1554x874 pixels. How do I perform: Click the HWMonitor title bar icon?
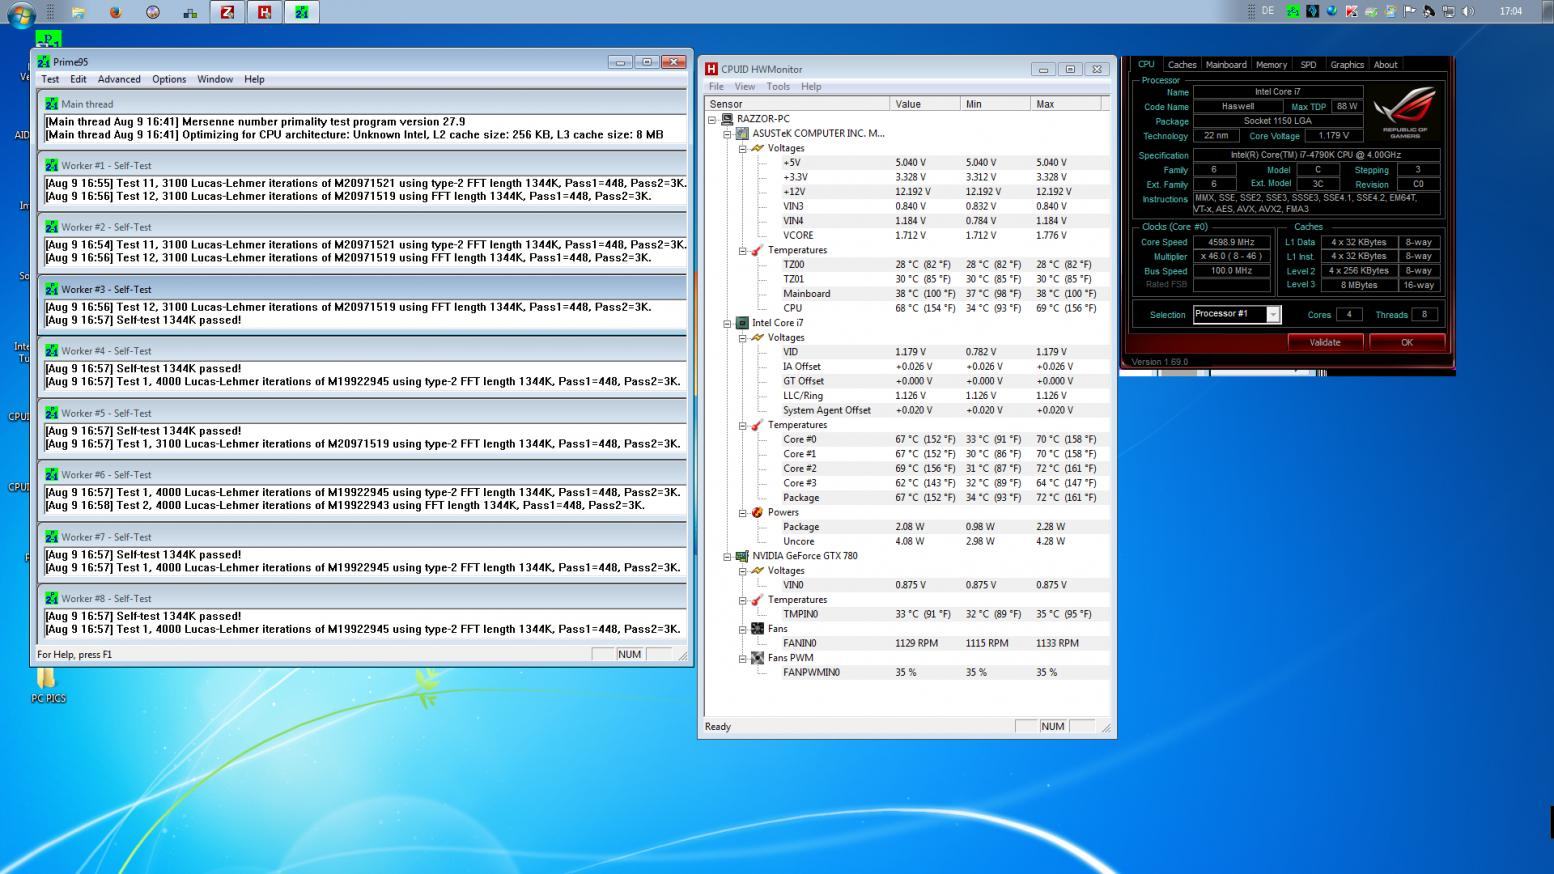711,69
